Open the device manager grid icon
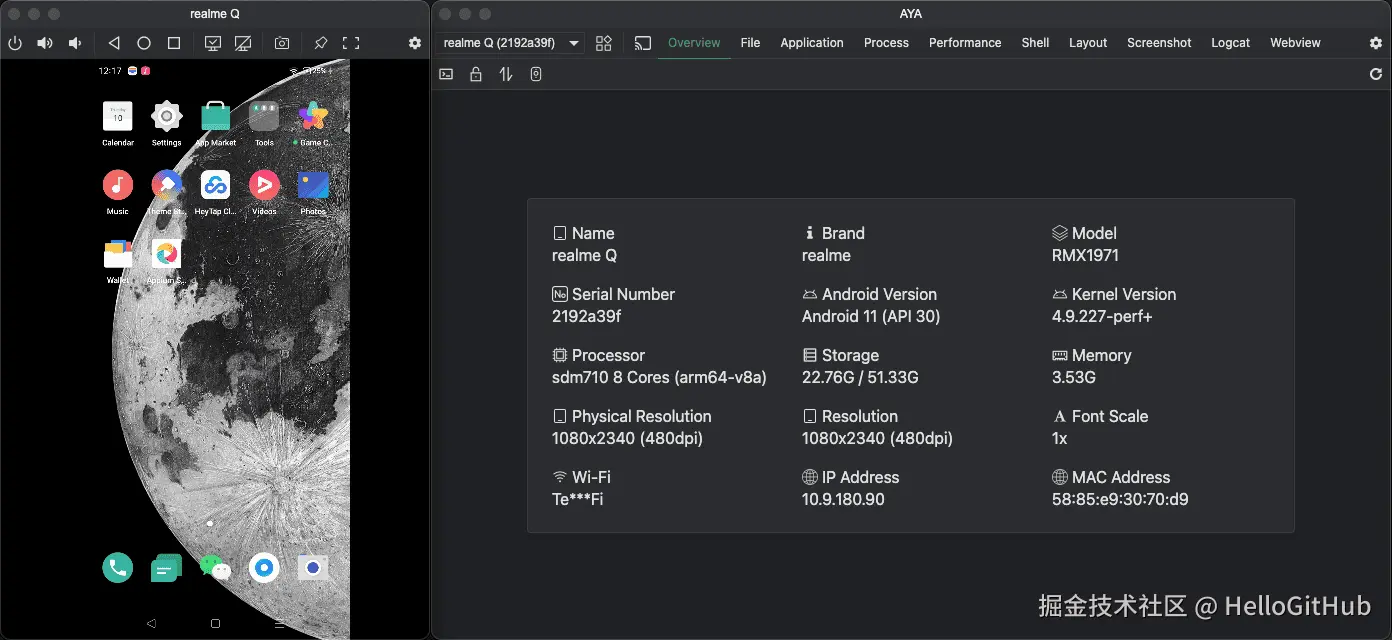Viewport: 1392px width, 640px height. pos(604,43)
